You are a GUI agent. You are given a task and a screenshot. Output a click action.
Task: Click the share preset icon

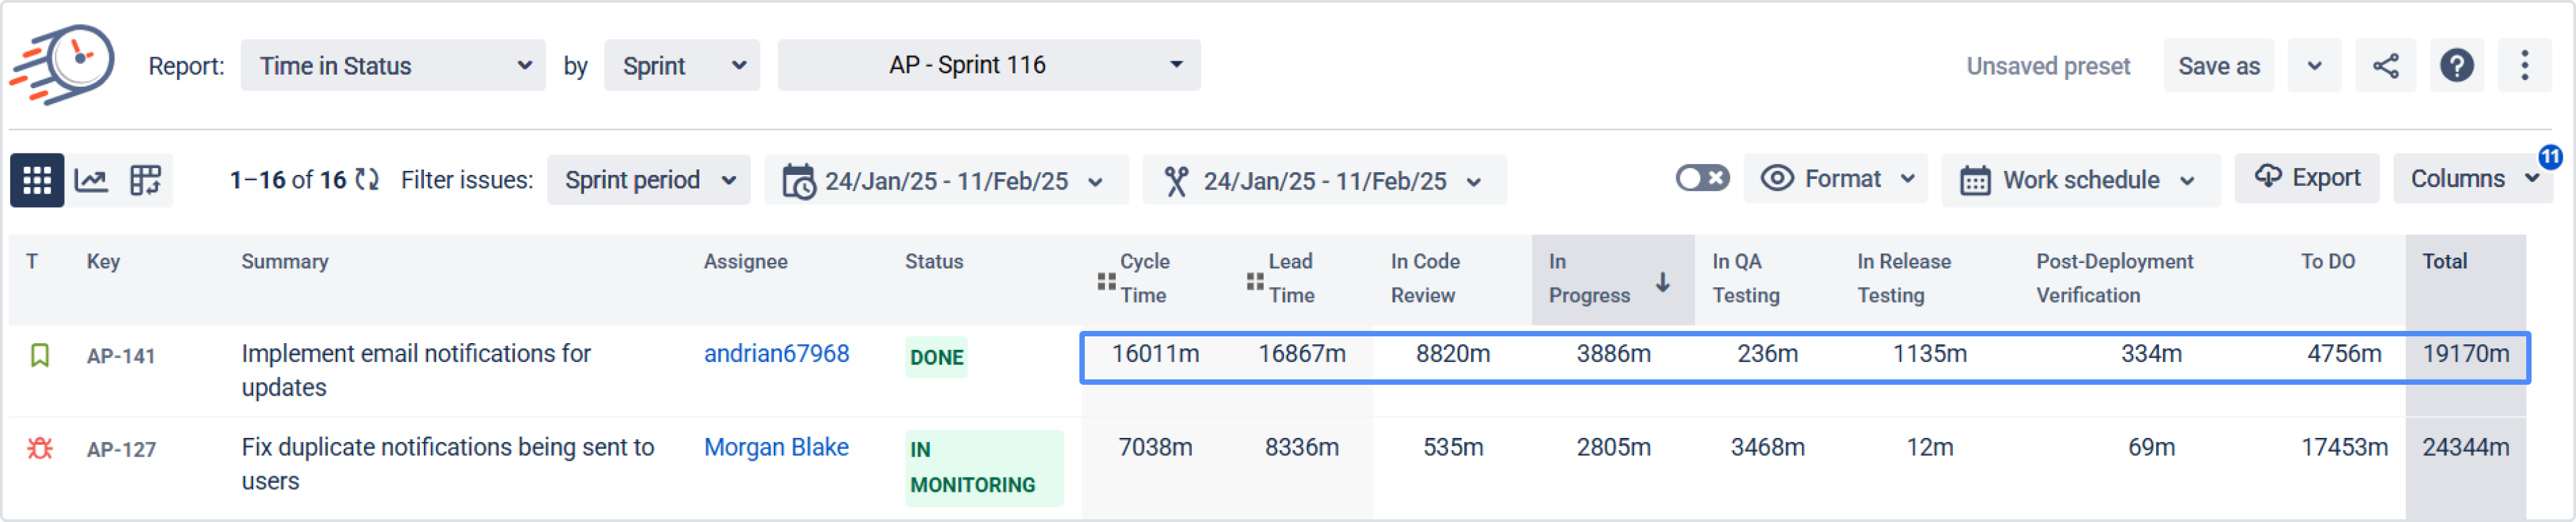click(x=2385, y=66)
